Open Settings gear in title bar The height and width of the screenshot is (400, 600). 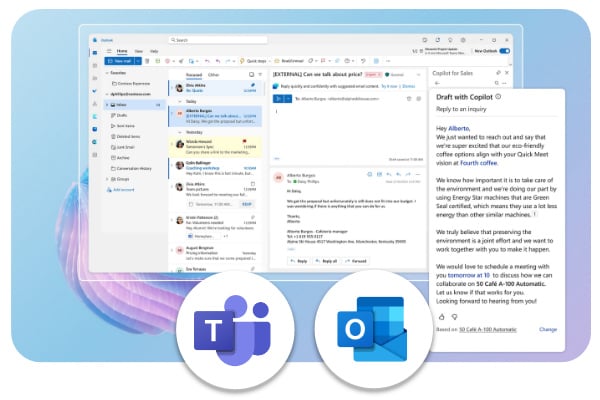tap(463, 40)
